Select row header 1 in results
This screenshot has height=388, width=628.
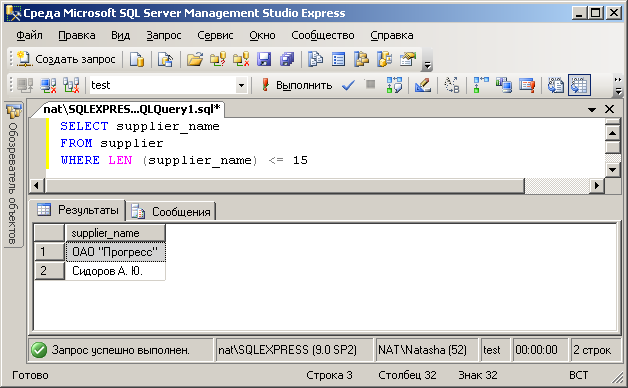(x=49, y=252)
